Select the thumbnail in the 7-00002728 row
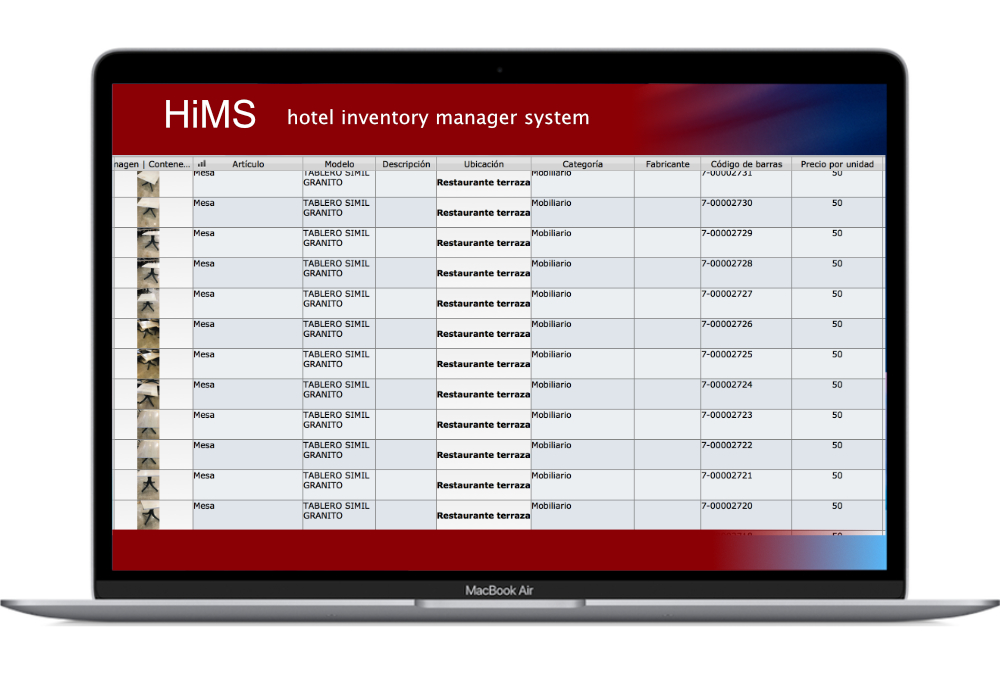Viewport: 1000px width, 692px height. [x=148, y=273]
